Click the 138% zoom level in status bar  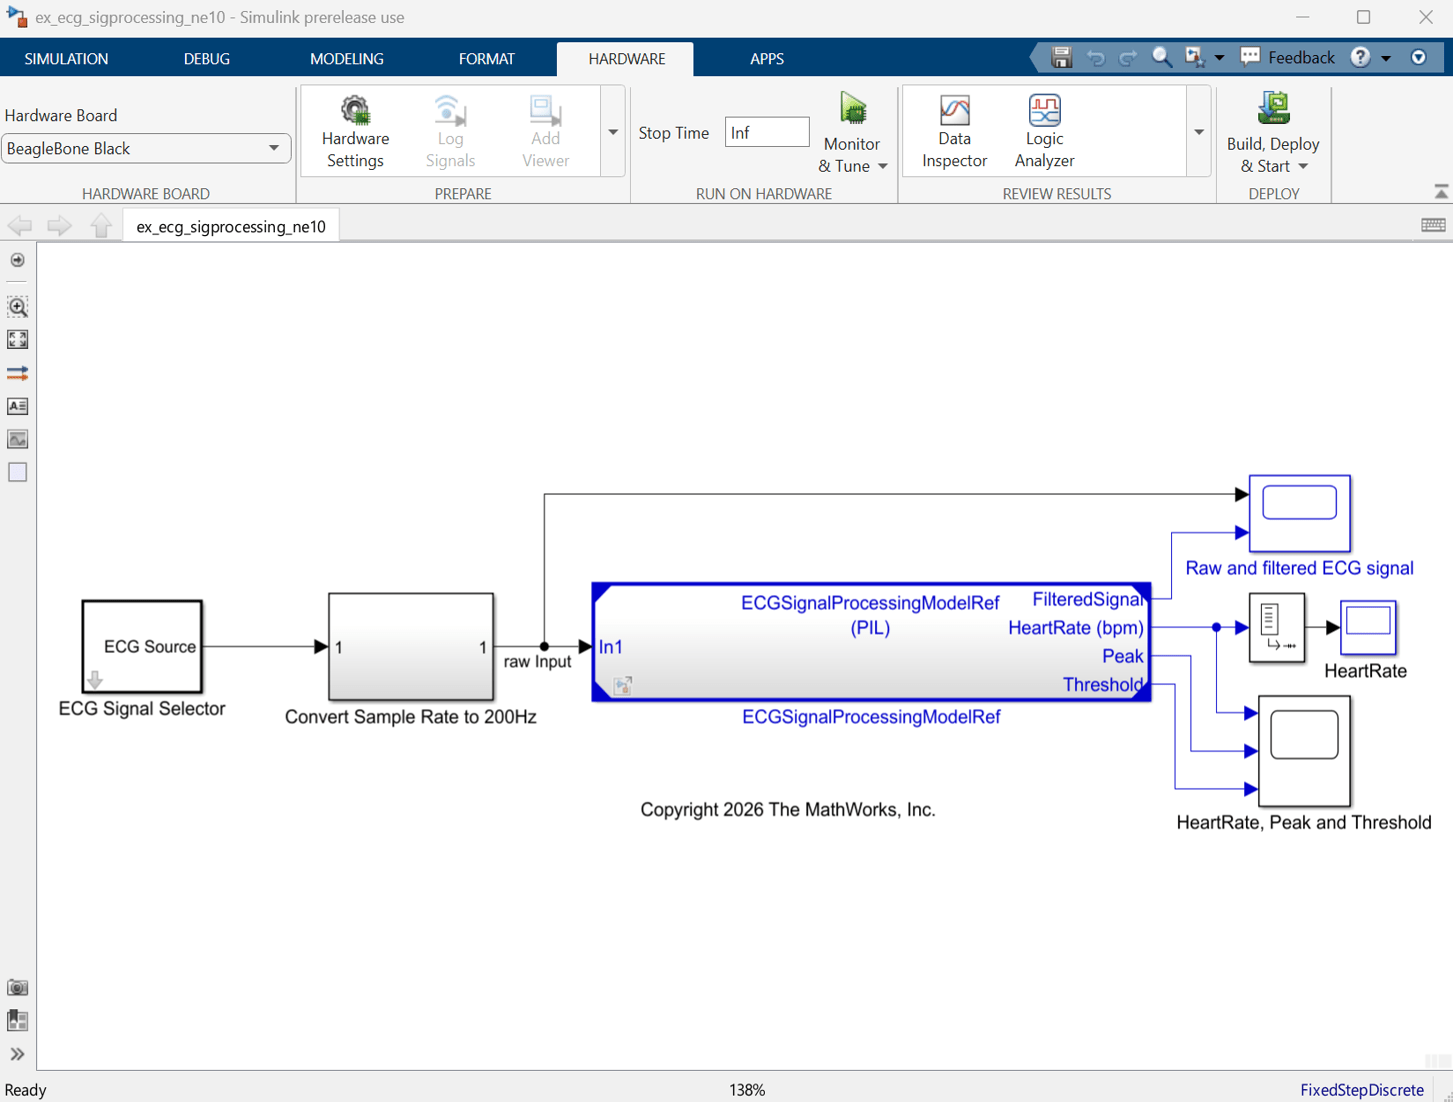(x=747, y=1090)
